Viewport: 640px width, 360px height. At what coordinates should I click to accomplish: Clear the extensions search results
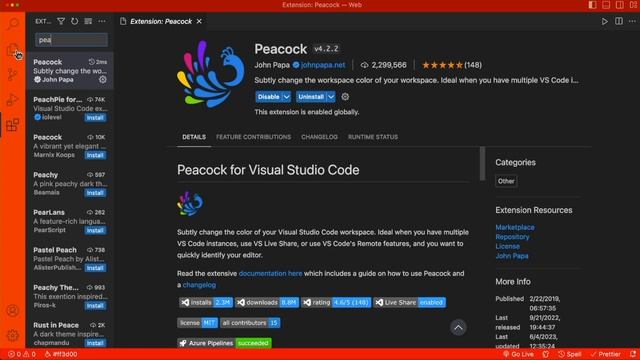point(88,21)
